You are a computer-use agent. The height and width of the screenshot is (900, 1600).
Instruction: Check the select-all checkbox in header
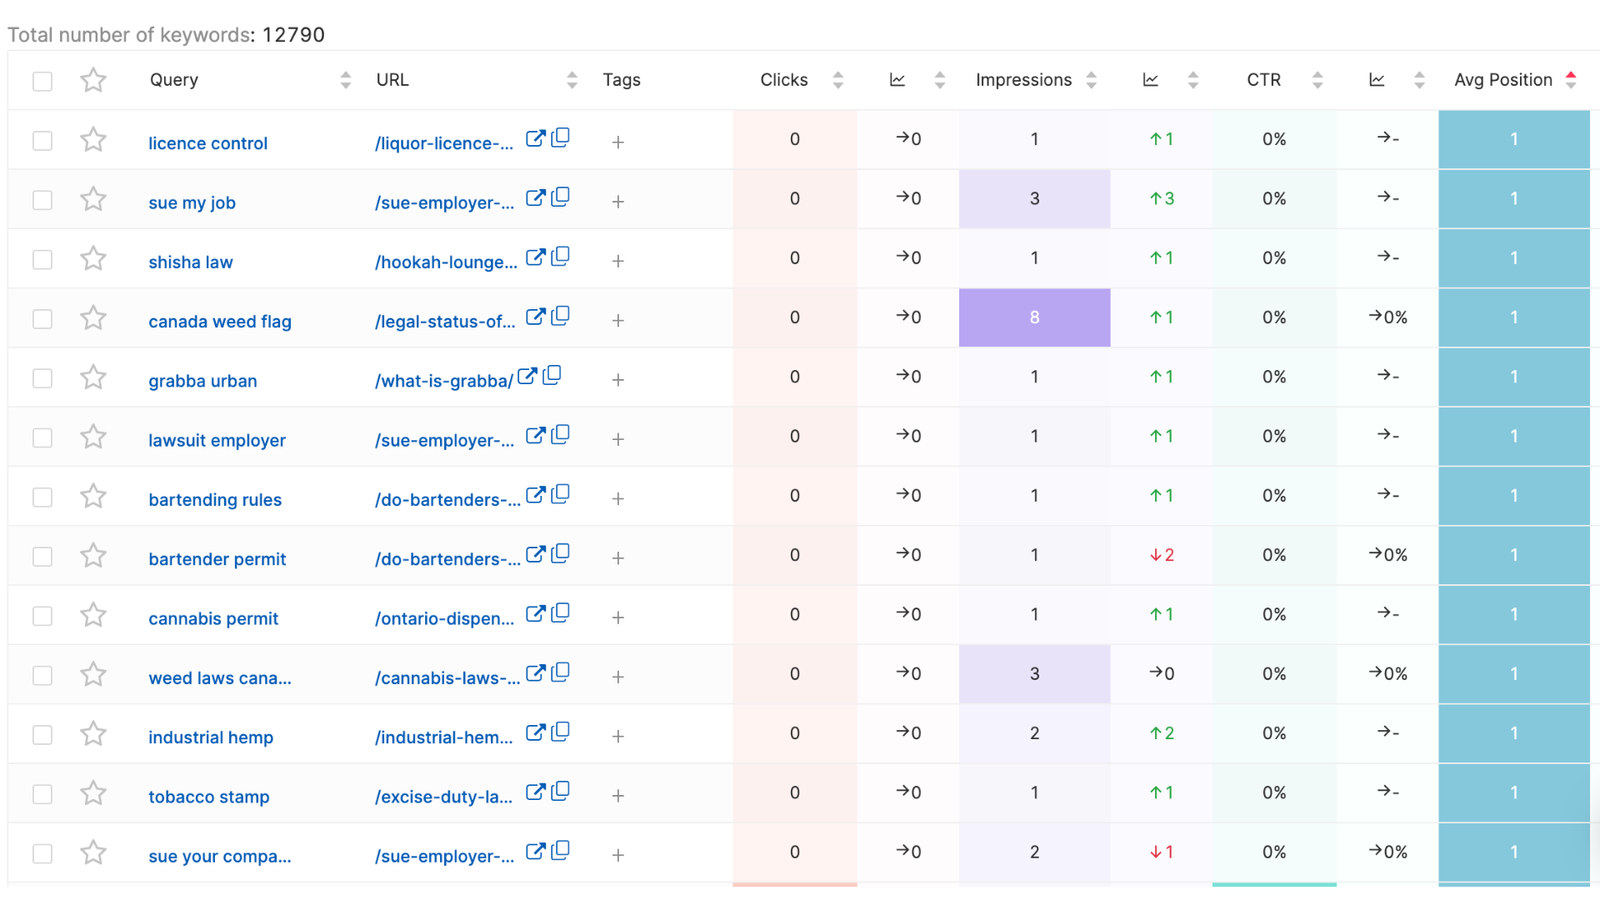(x=42, y=81)
